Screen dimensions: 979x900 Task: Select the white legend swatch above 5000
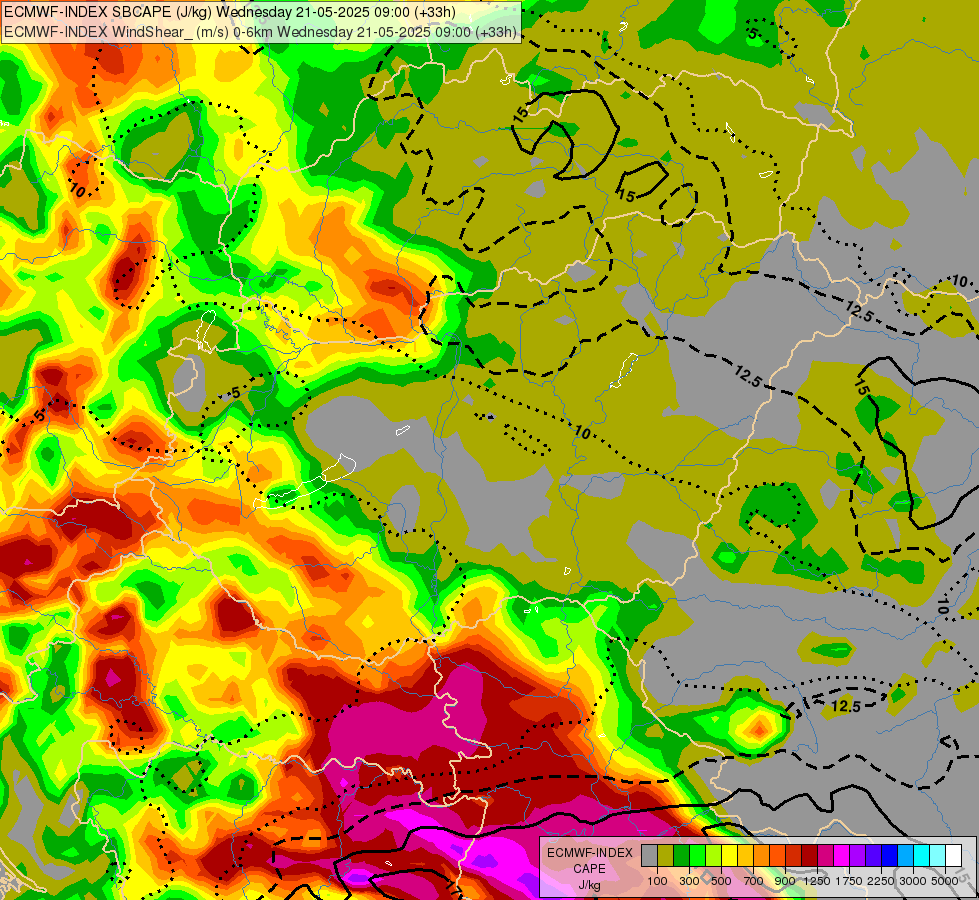click(953, 856)
